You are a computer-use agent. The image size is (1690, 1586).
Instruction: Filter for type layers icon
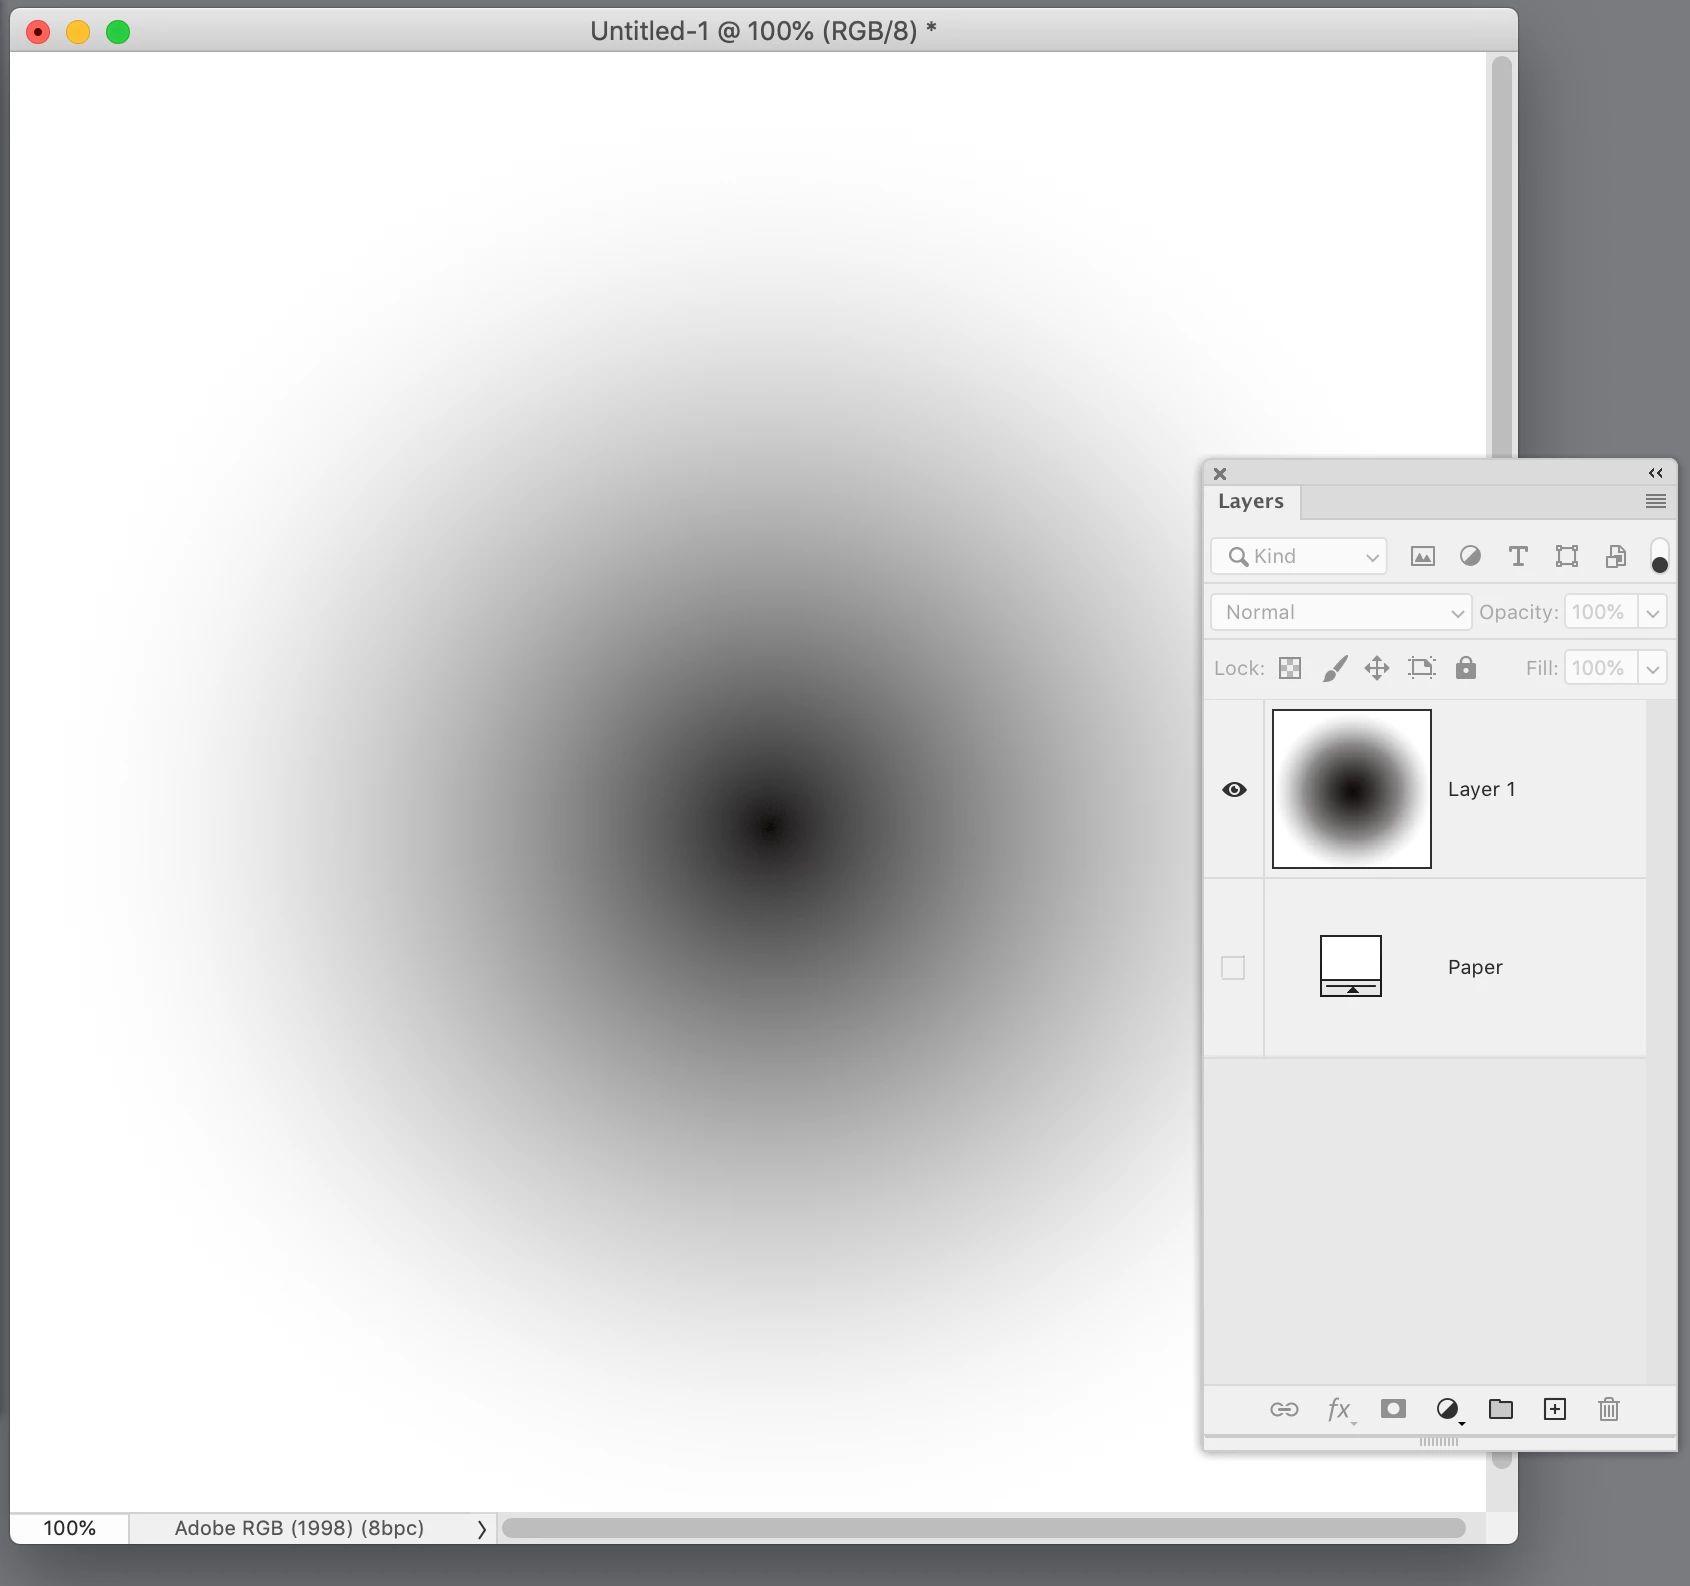(1518, 556)
